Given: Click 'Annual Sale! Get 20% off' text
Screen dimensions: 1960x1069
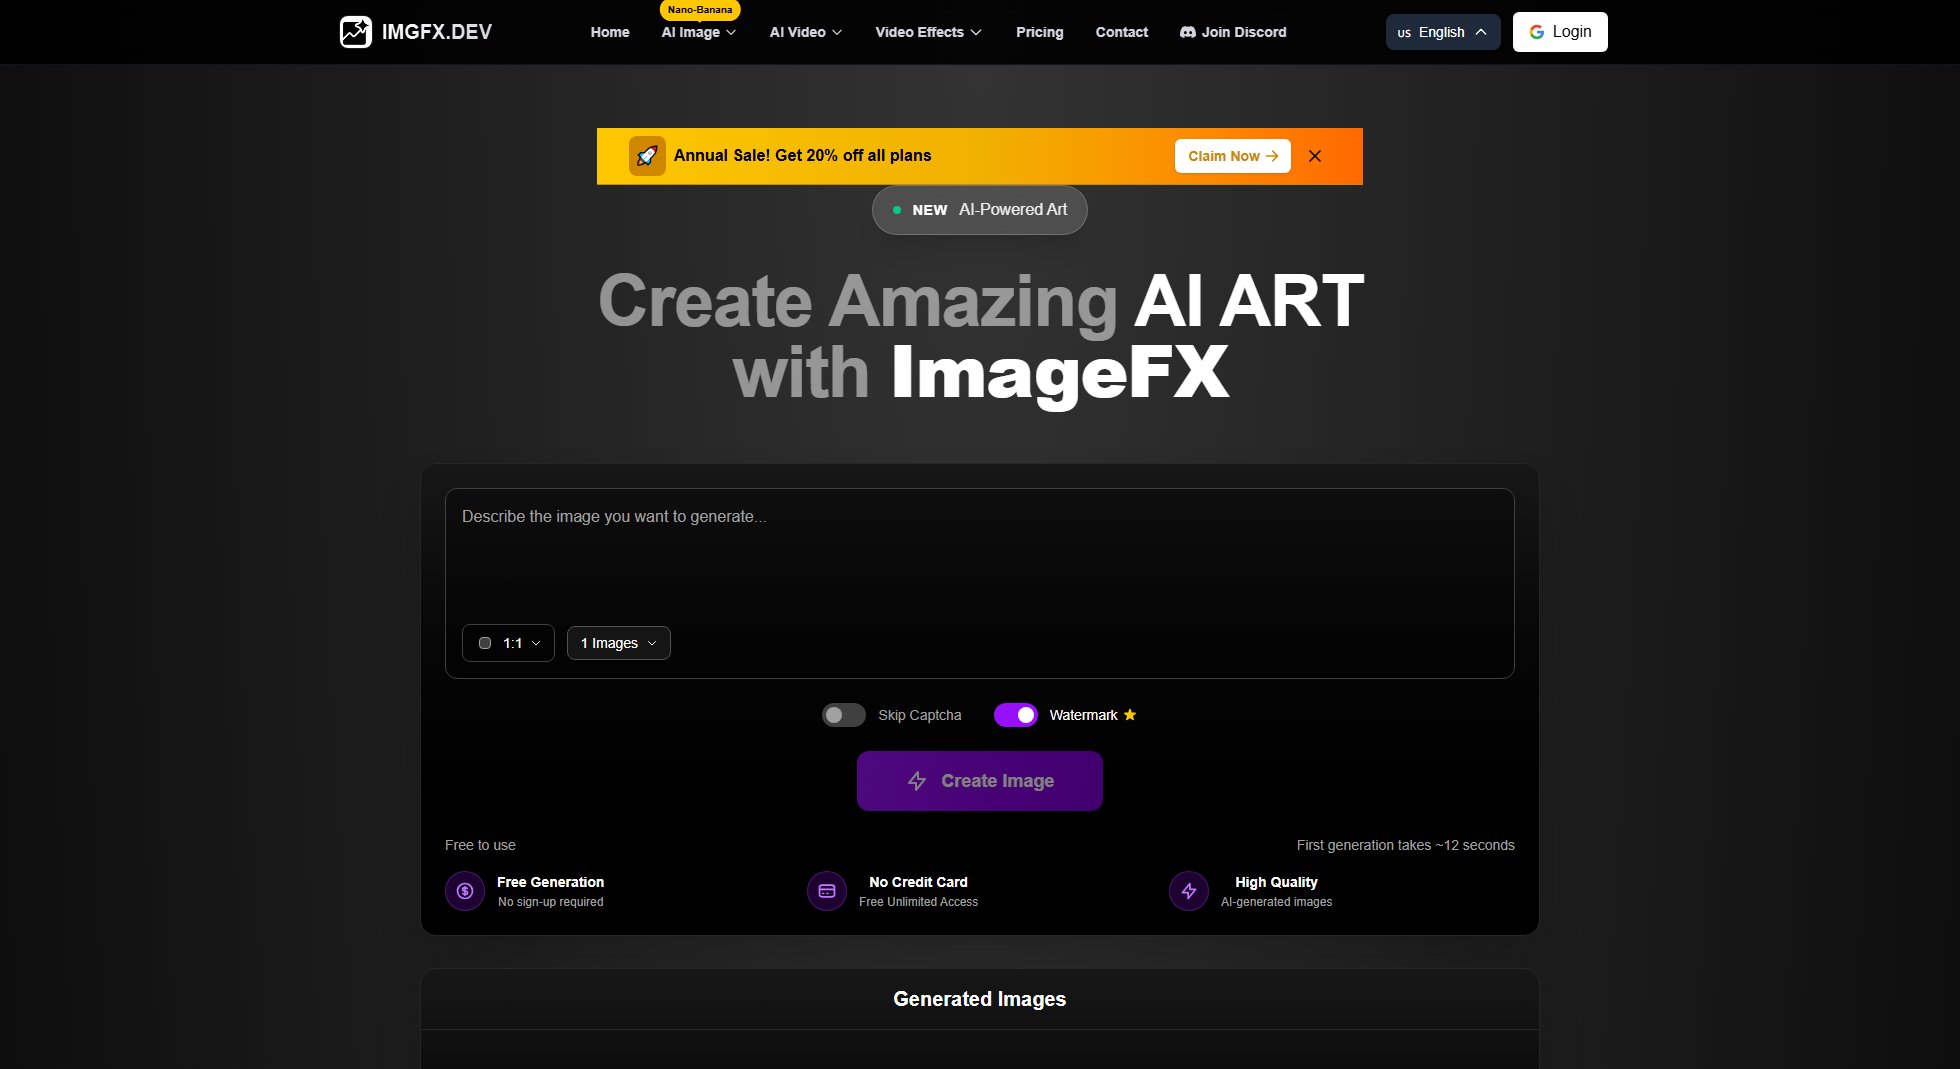Looking at the screenshot, I should (802, 156).
